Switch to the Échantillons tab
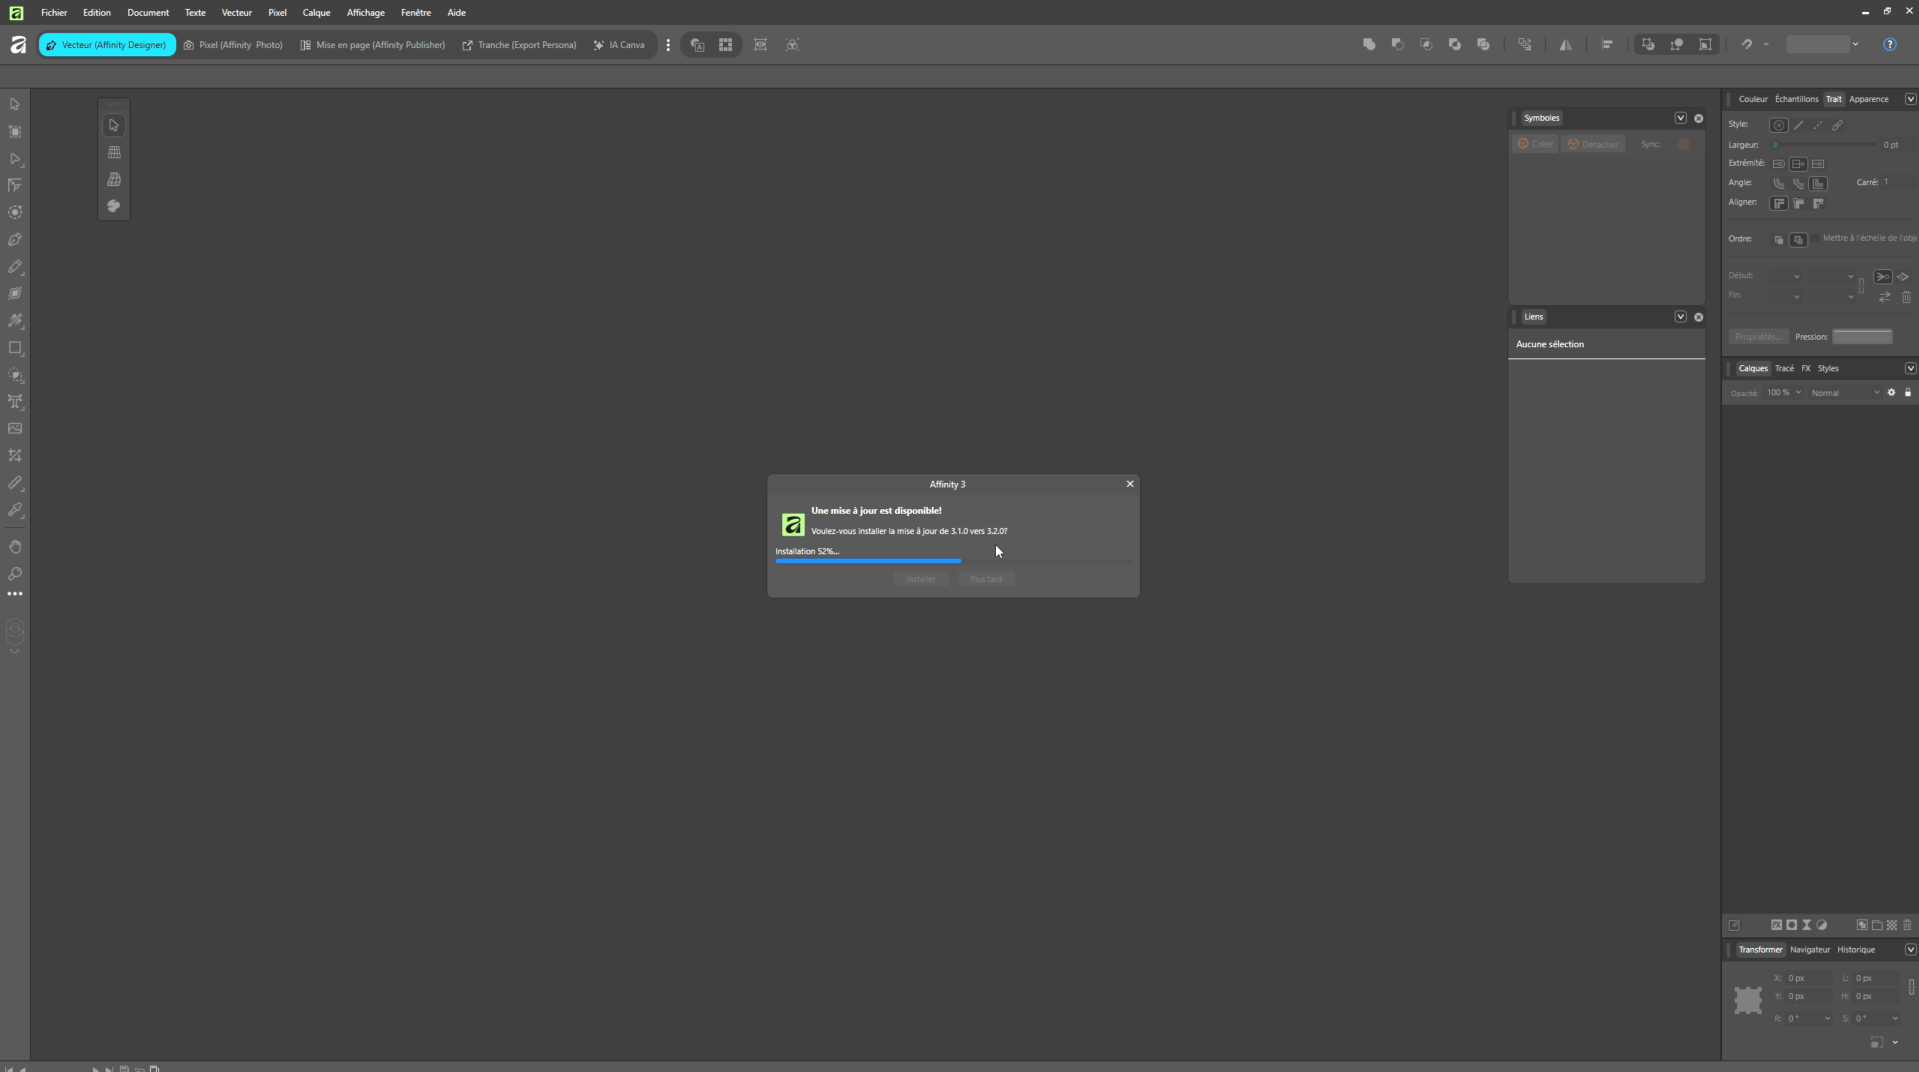1919x1072 pixels. 1796,99
